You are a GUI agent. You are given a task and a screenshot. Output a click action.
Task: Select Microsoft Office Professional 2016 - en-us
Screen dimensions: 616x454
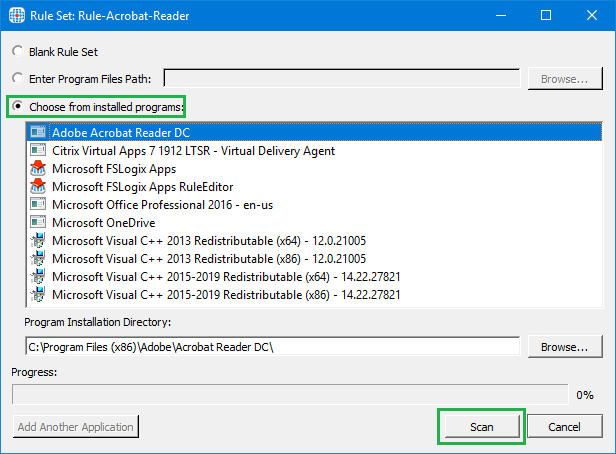point(314,205)
